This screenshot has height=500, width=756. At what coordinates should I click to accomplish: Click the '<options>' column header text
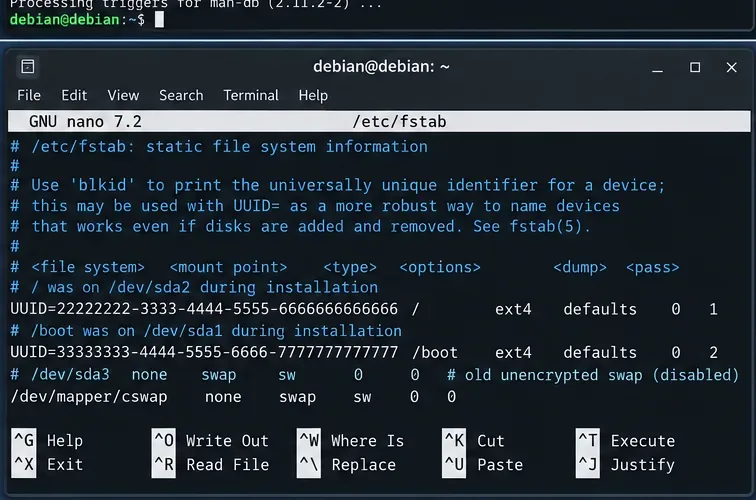440,267
